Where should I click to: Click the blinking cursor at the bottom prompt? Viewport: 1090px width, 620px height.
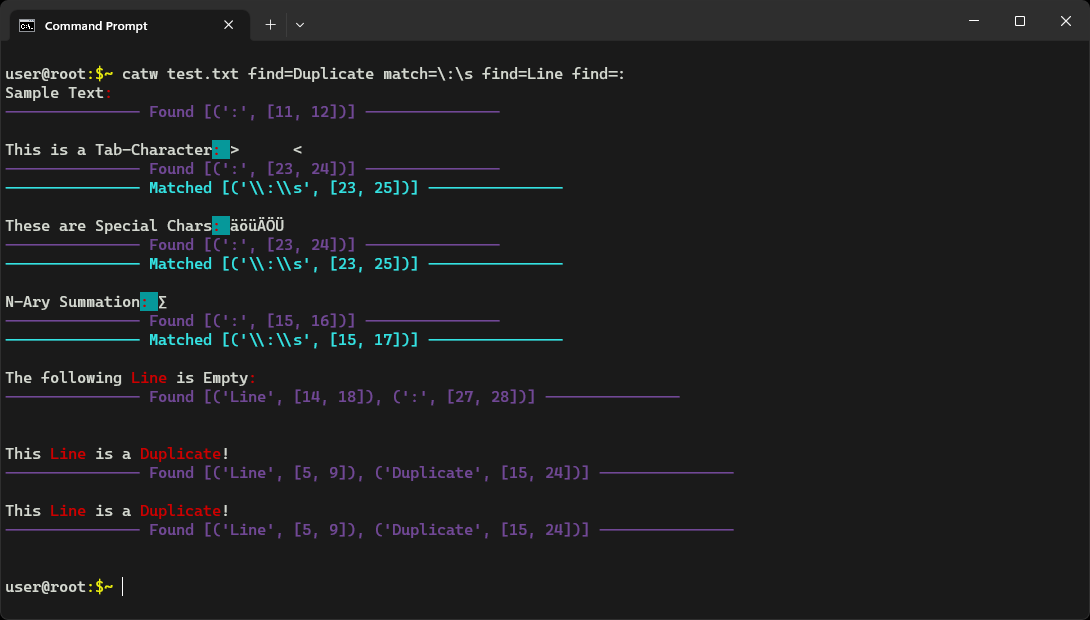(x=122, y=587)
